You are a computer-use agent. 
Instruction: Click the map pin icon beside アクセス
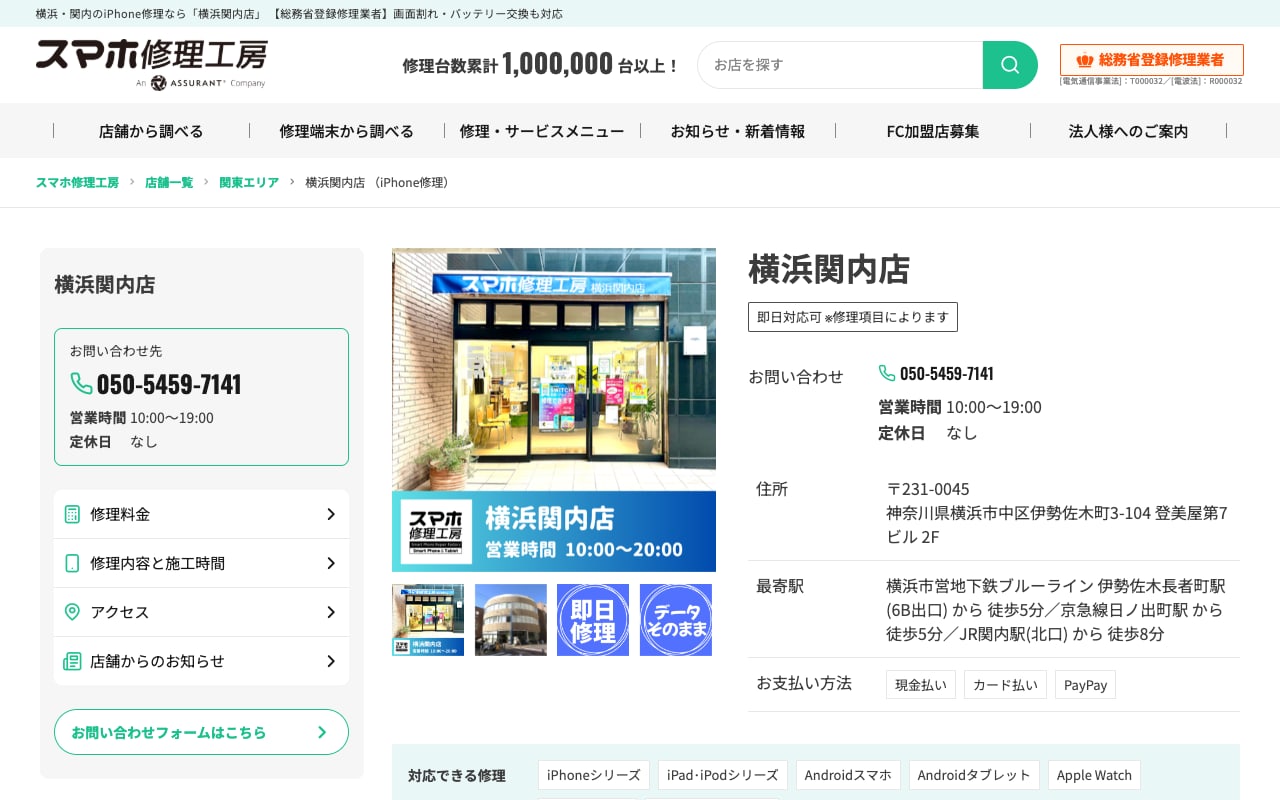(x=72, y=612)
